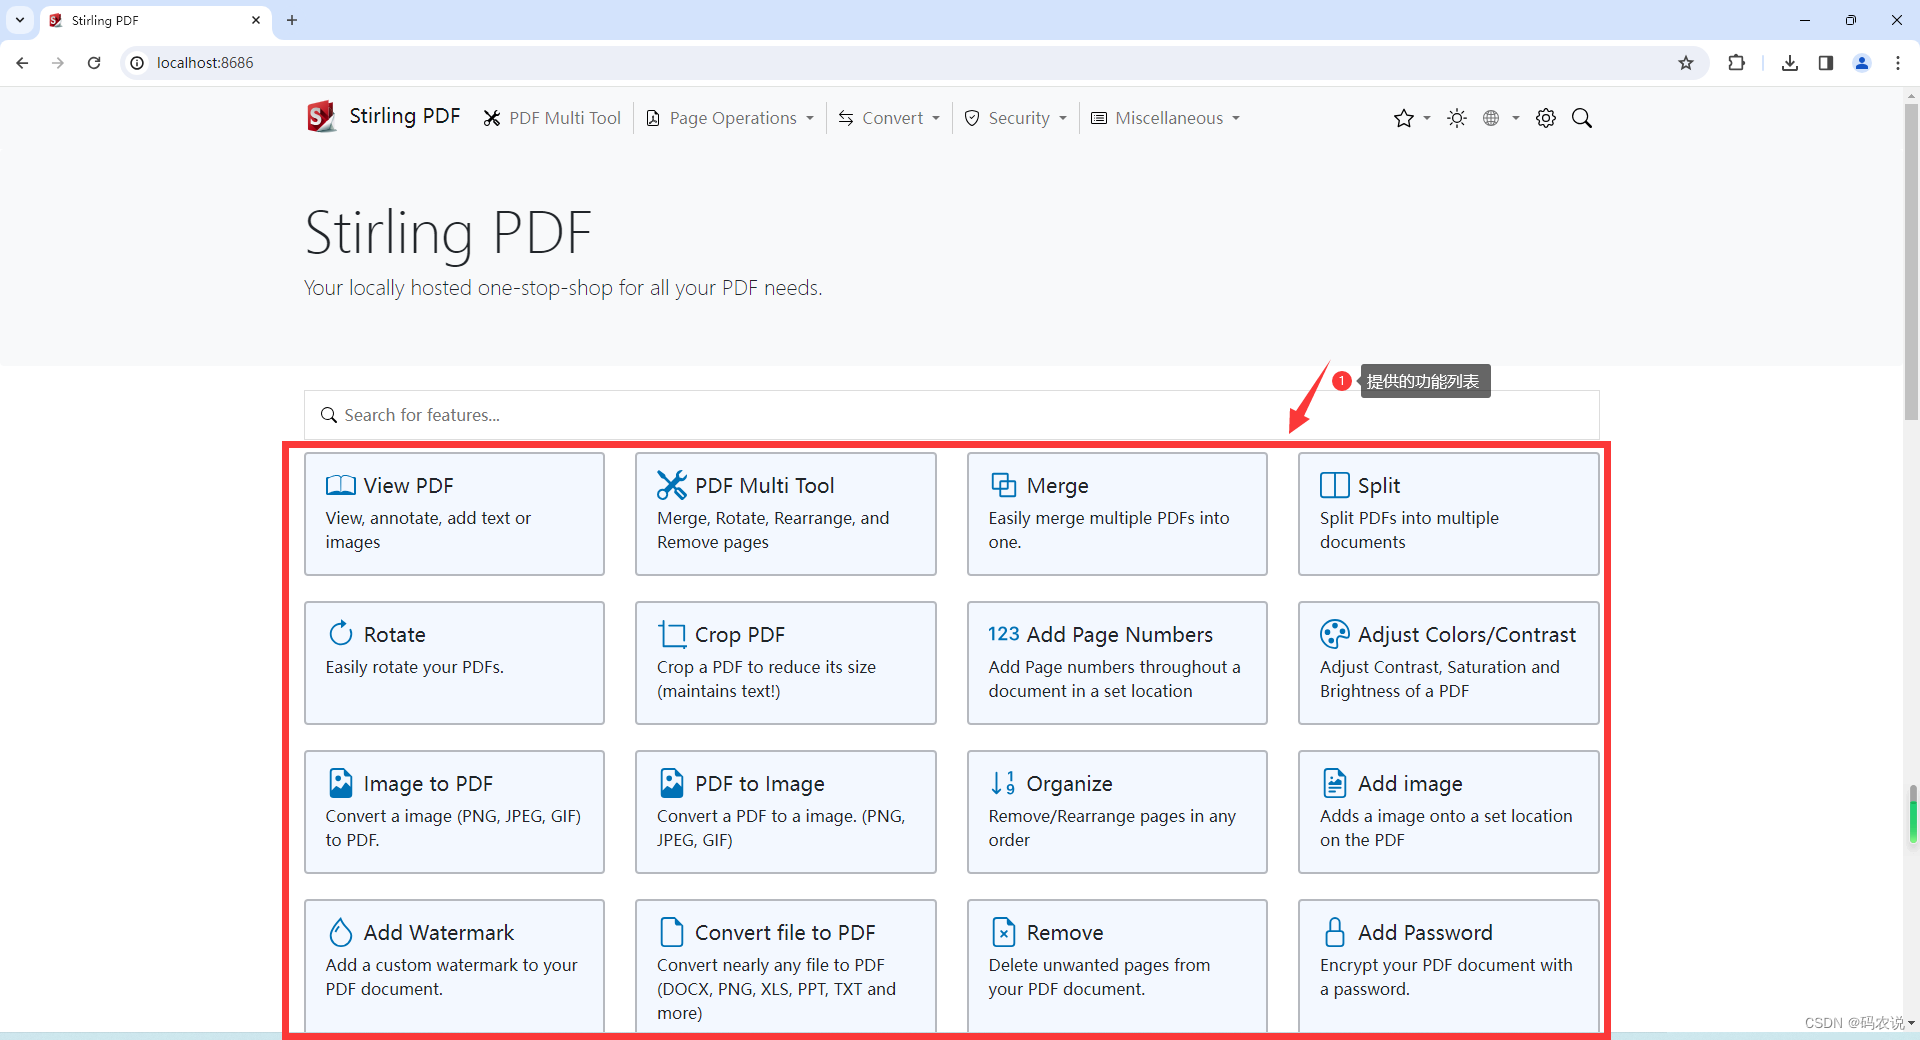Open settings with the gear icon
The width and height of the screenshot is (1920, 1040).
coord(1546,118)
